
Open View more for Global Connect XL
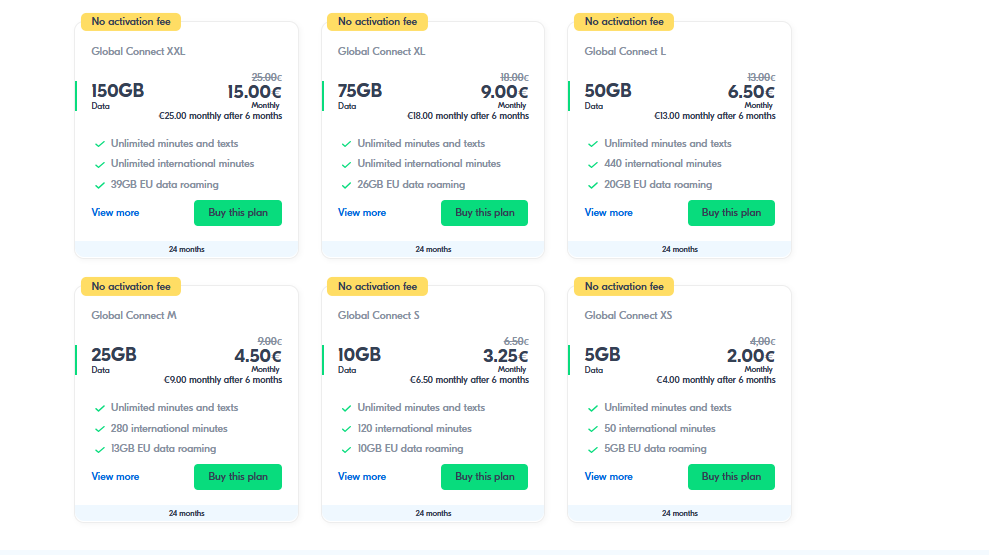(362, 213)
